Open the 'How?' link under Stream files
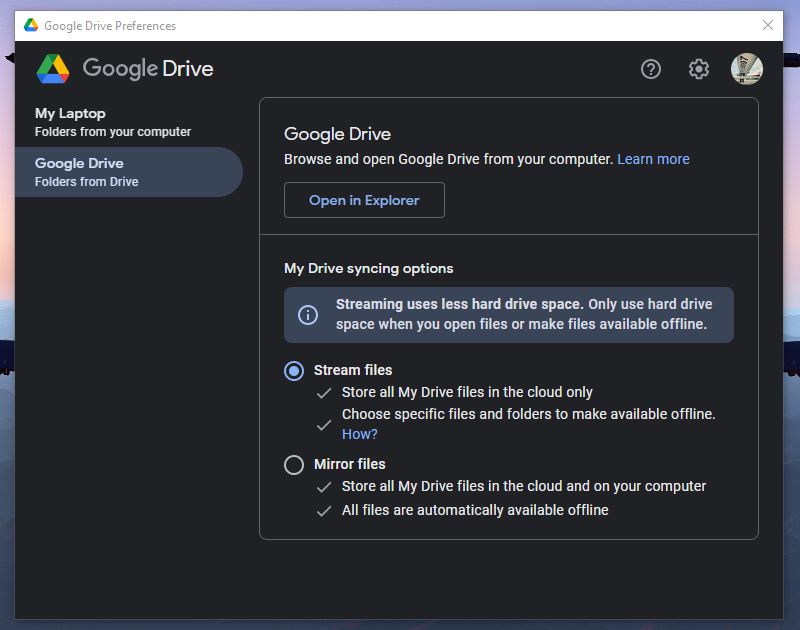 pyautogui.click(x=358, y=433)
